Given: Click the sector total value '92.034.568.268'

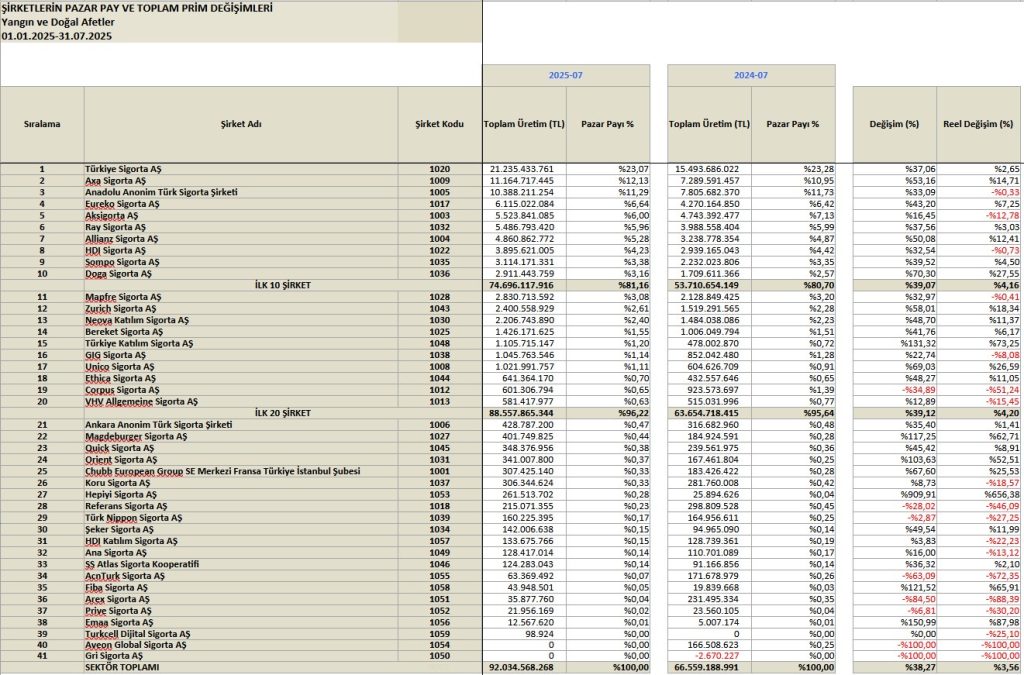Looking at the screenshot, I should click(524, 668).
